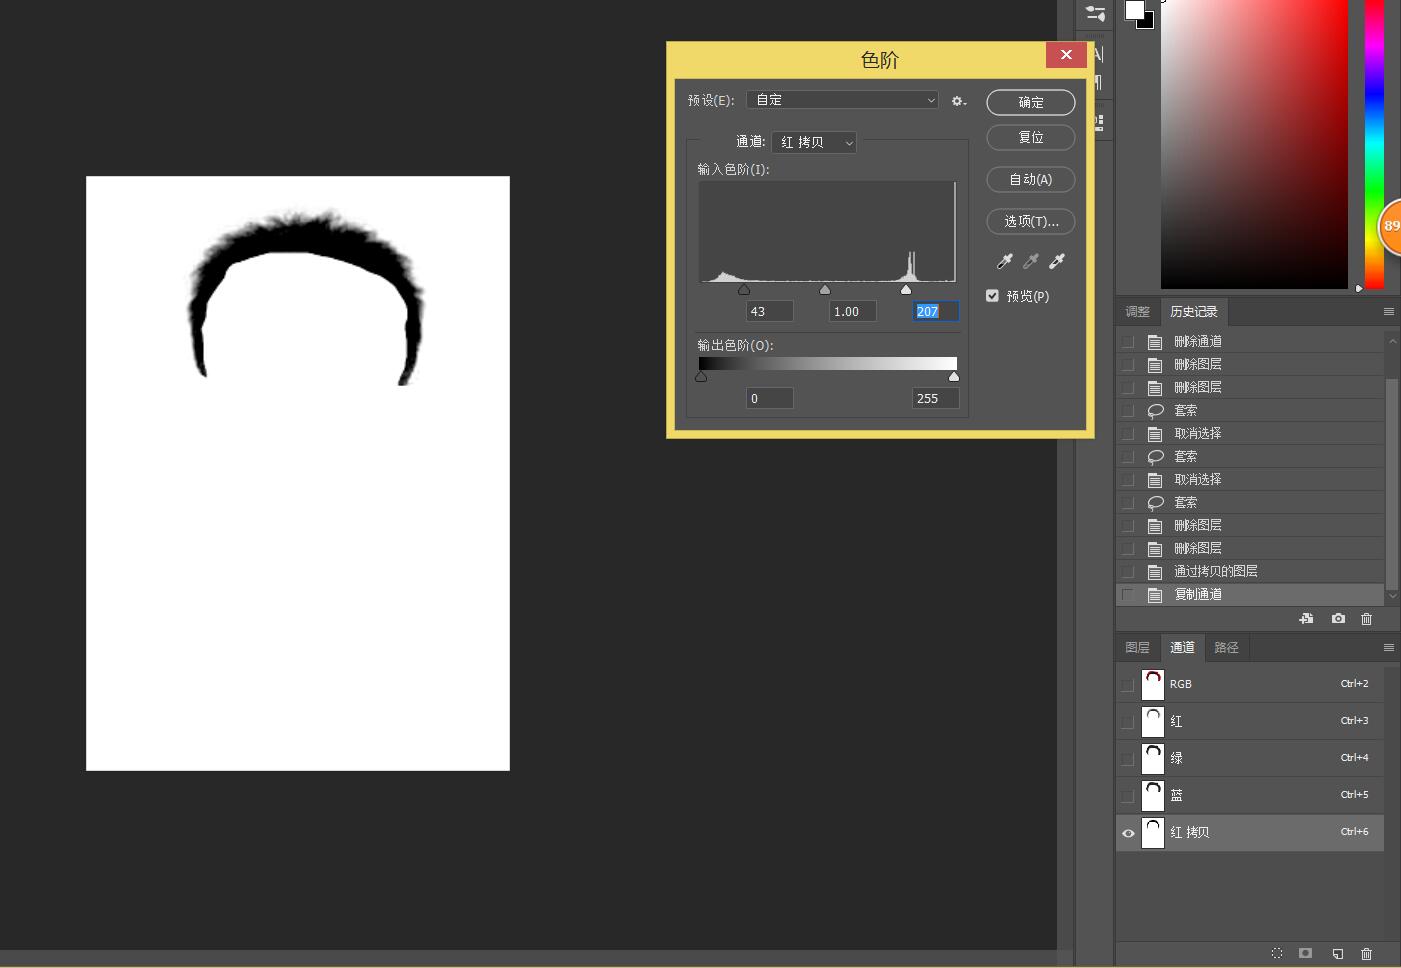Viewport: 1401px width, 968px height.
Task: Pick the black point eyedropper in Levels
Action: (1004, 262)
